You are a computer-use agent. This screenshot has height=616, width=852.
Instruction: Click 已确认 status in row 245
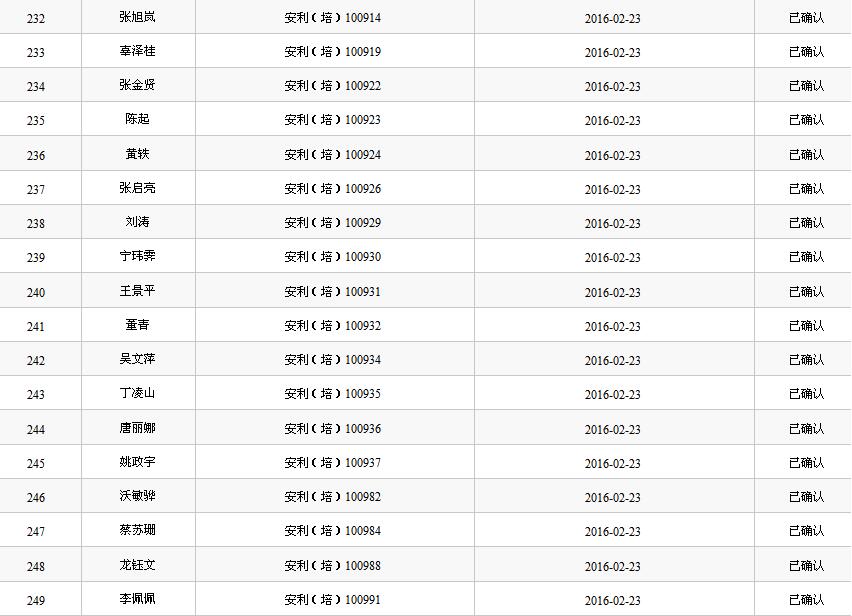806,463
